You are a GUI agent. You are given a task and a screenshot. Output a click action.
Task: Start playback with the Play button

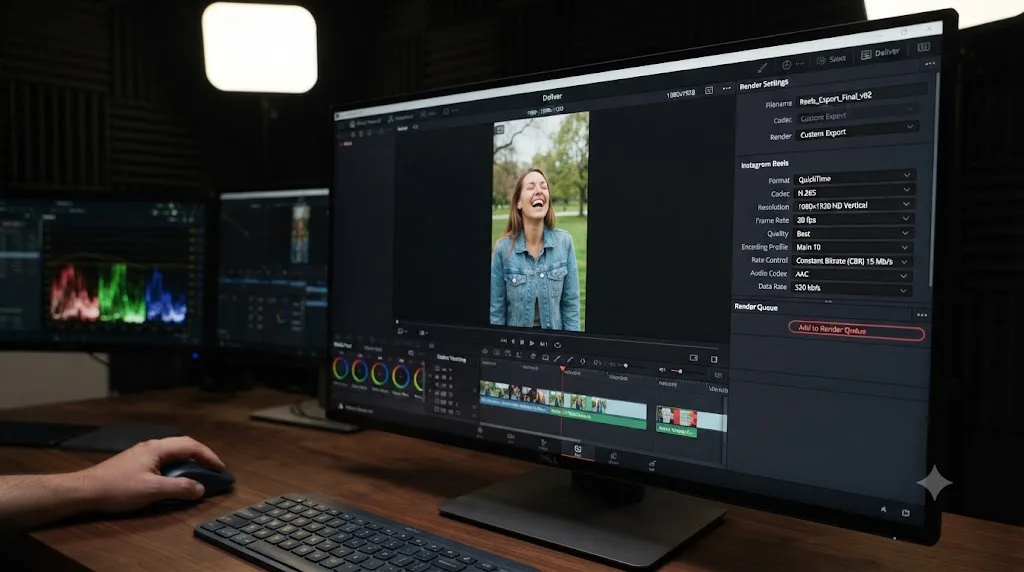click(x=532, y=343)
